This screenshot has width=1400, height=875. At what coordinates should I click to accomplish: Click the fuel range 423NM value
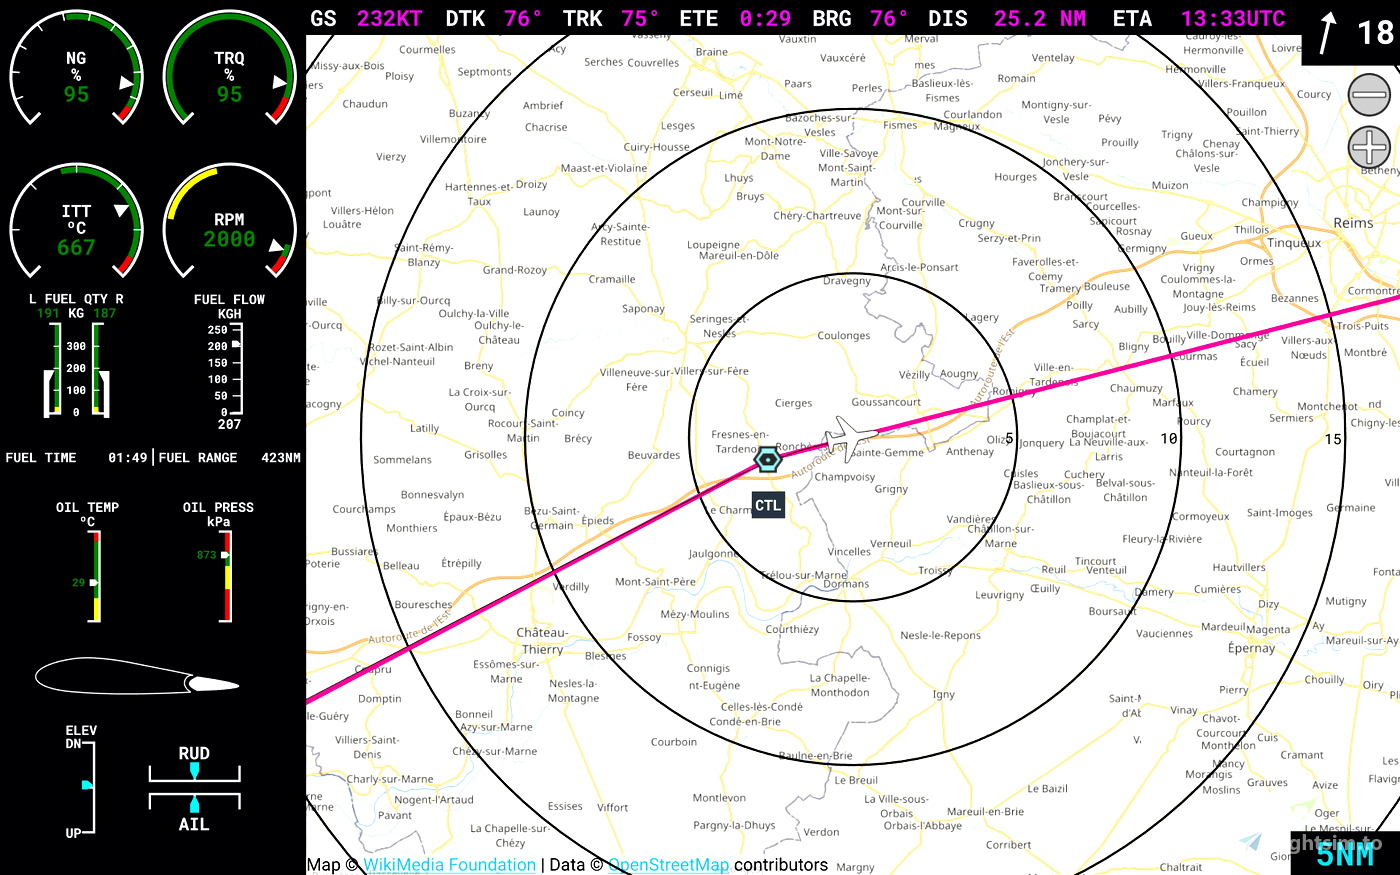coord(281,457)
